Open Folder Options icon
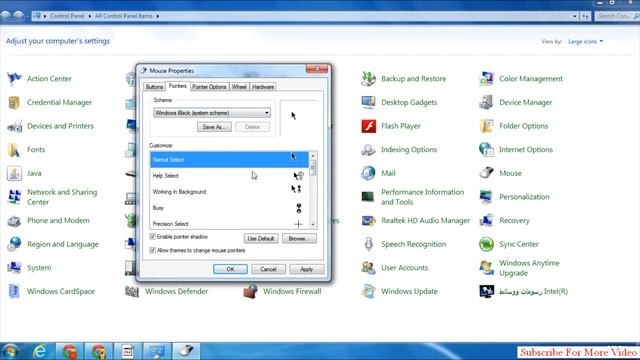 tap(486, 126)
